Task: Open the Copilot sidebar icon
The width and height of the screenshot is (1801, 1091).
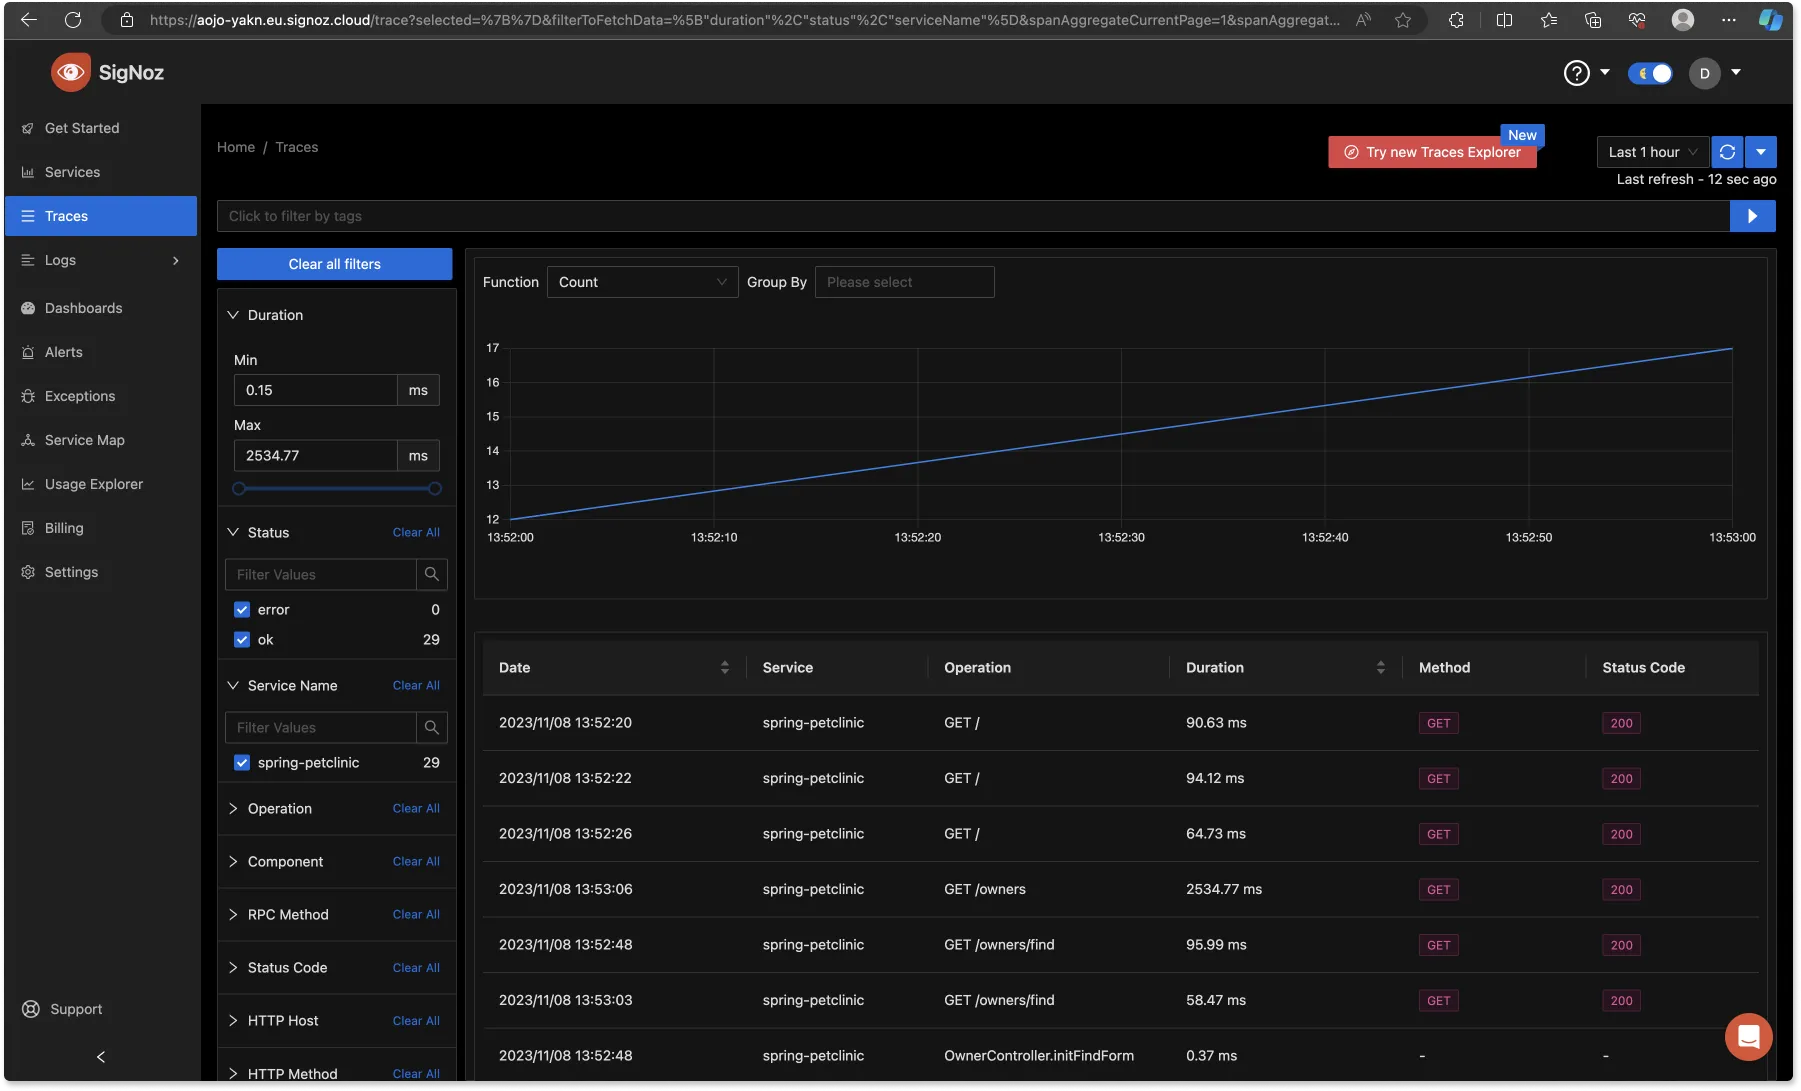Action: click(x=1770, y=19)
